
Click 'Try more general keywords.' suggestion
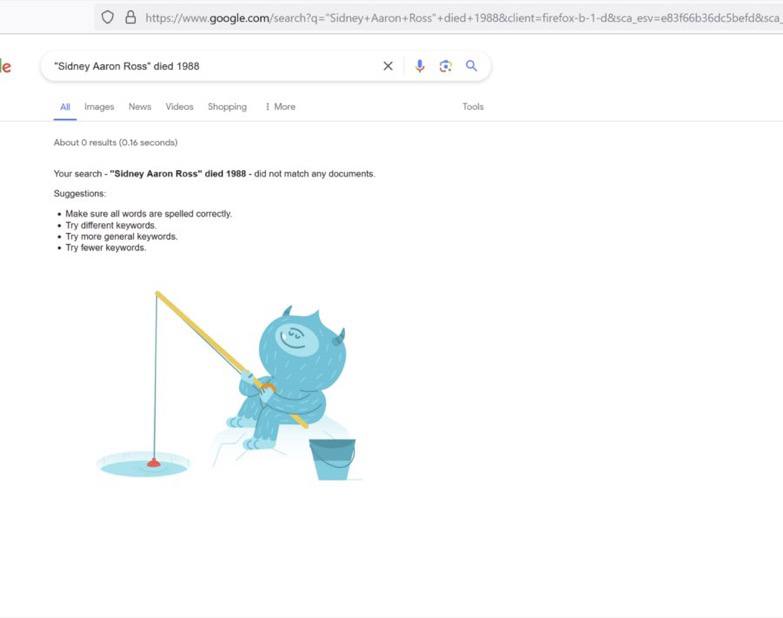[x=121, y=237]
